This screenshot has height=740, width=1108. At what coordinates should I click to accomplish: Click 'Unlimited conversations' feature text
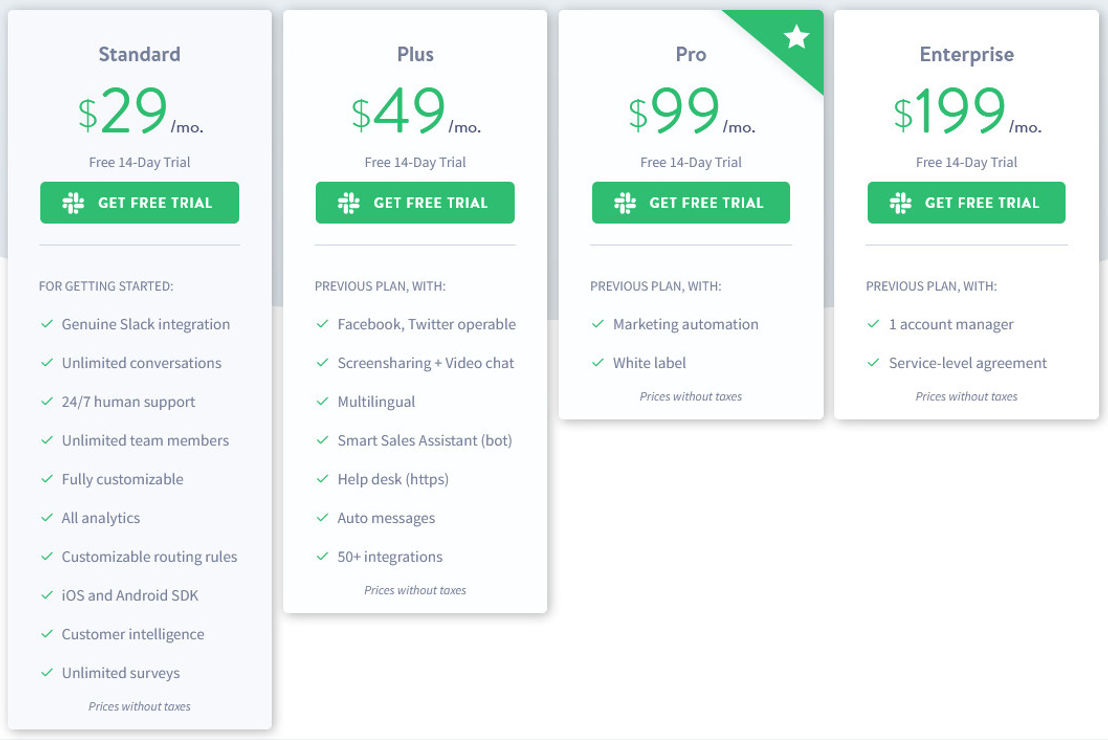141,363
